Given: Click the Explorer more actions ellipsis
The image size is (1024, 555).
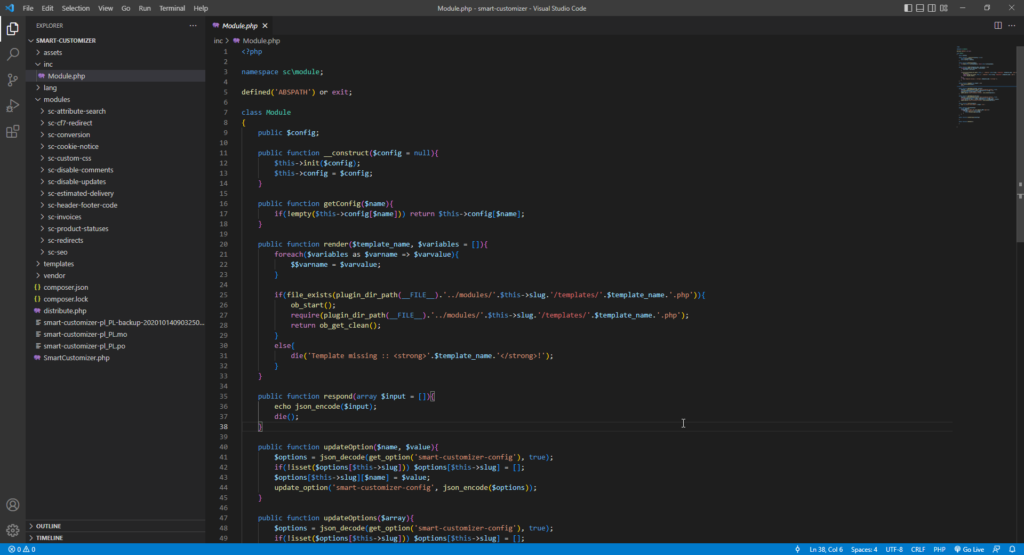Looking at the screenshot, I should [x=193, y=25].
